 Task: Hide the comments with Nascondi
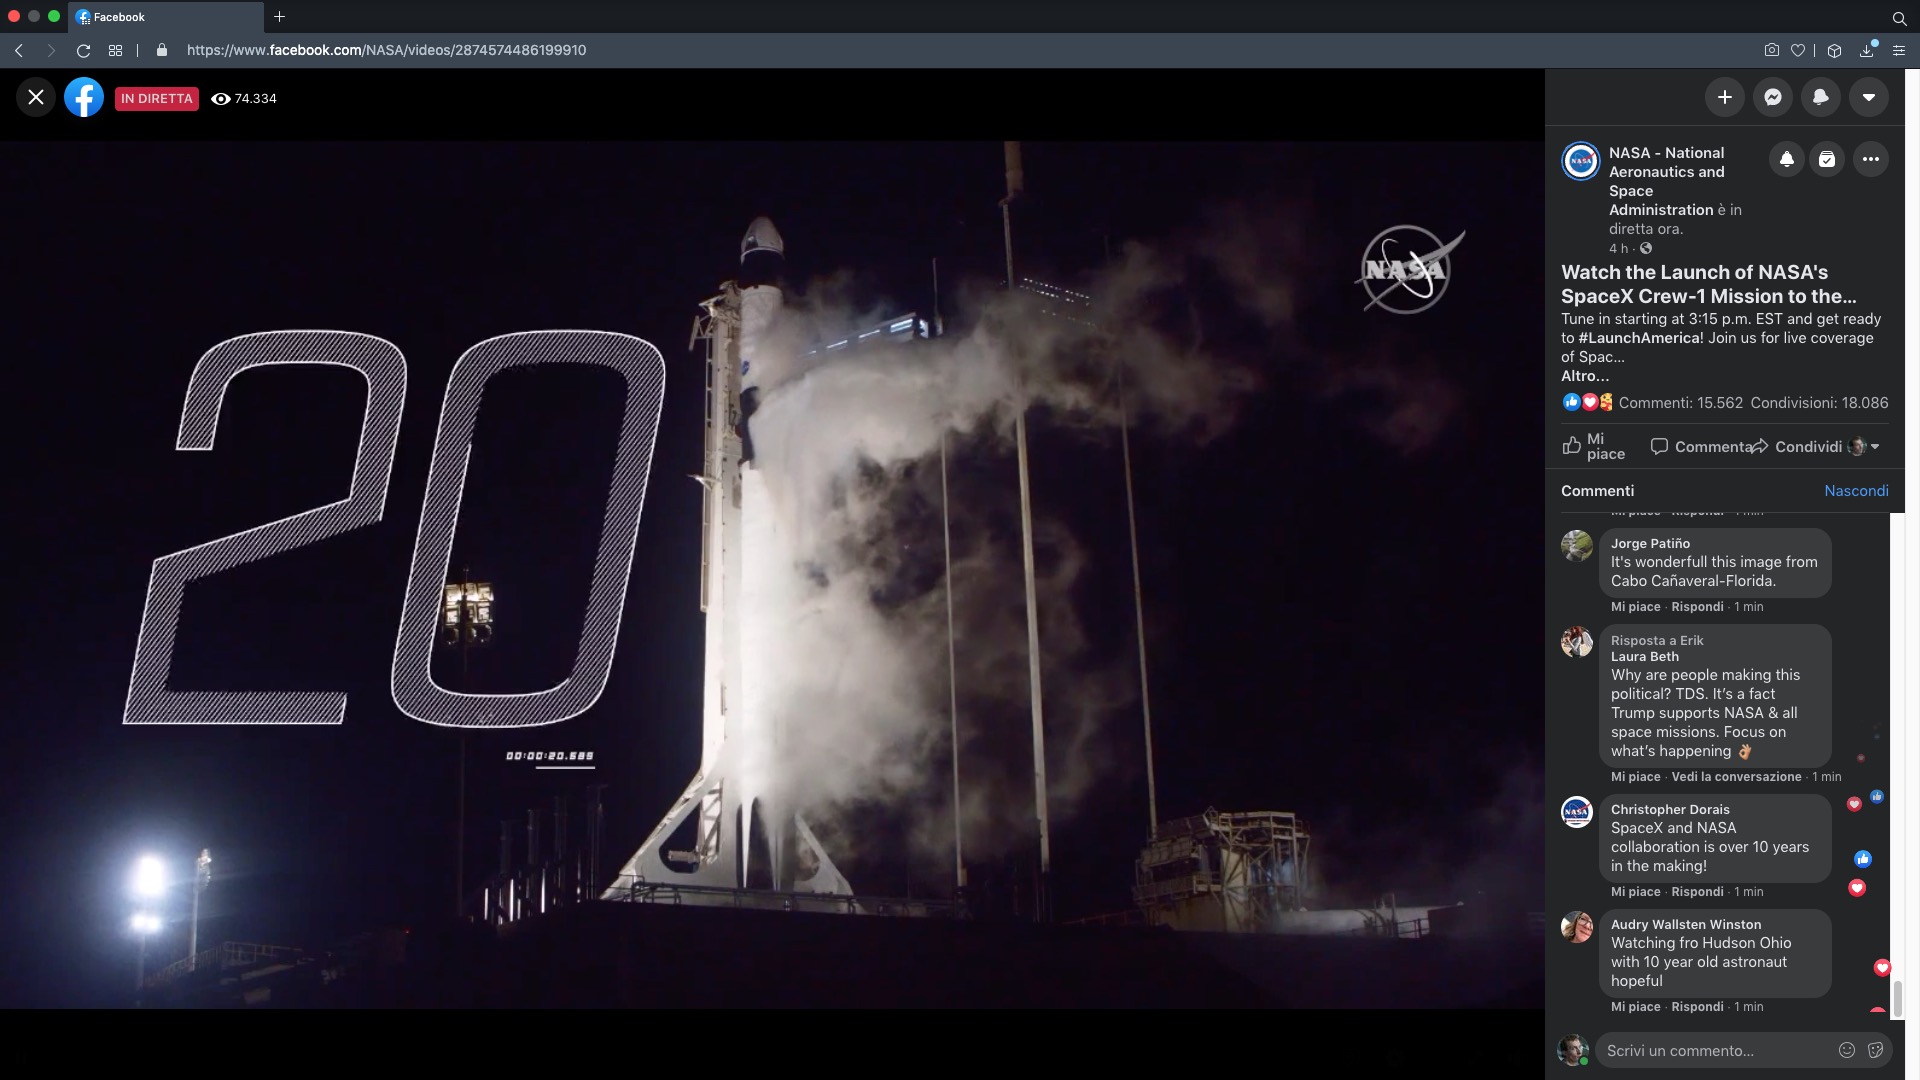point(1856,491)
